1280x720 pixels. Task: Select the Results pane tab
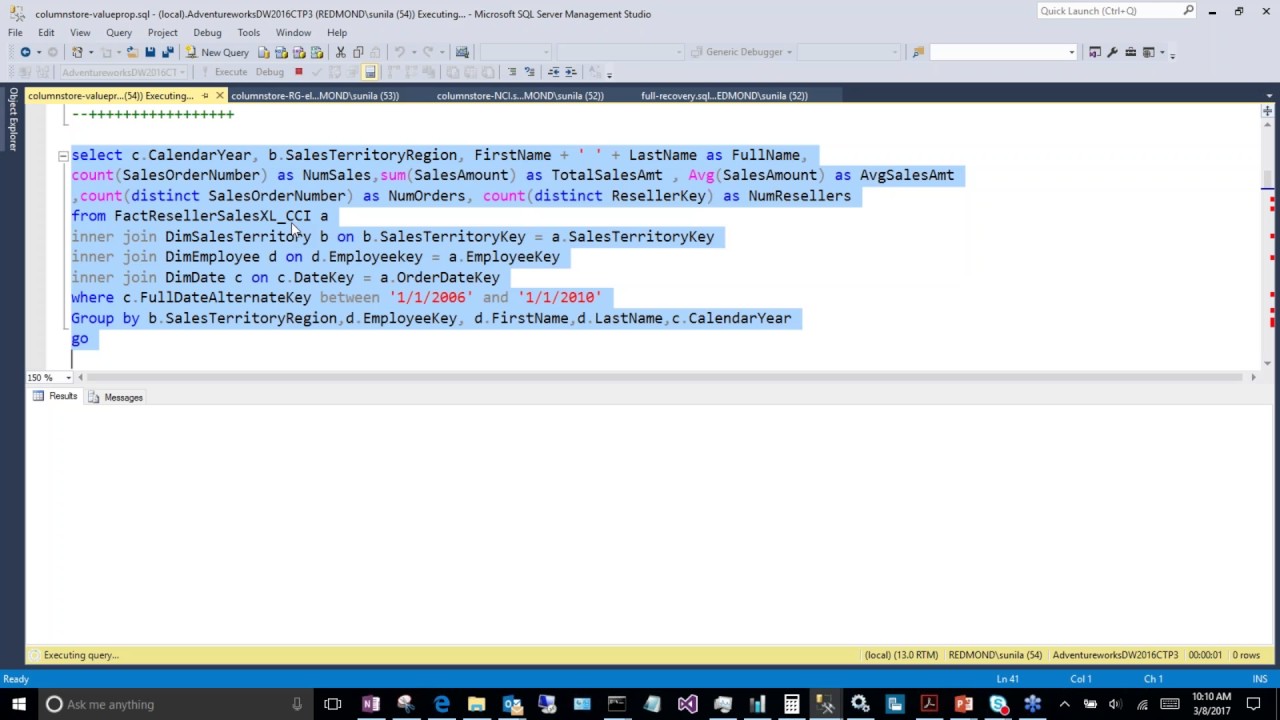point(54,397)
